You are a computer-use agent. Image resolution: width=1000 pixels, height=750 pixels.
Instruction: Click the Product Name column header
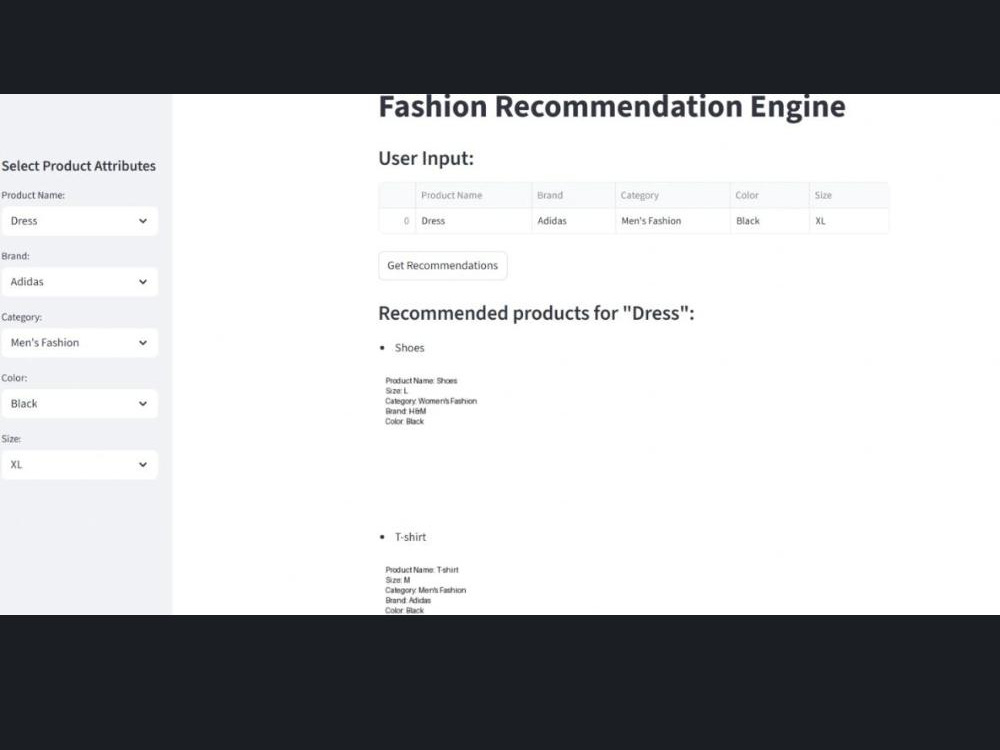click(x=474, y=195)
